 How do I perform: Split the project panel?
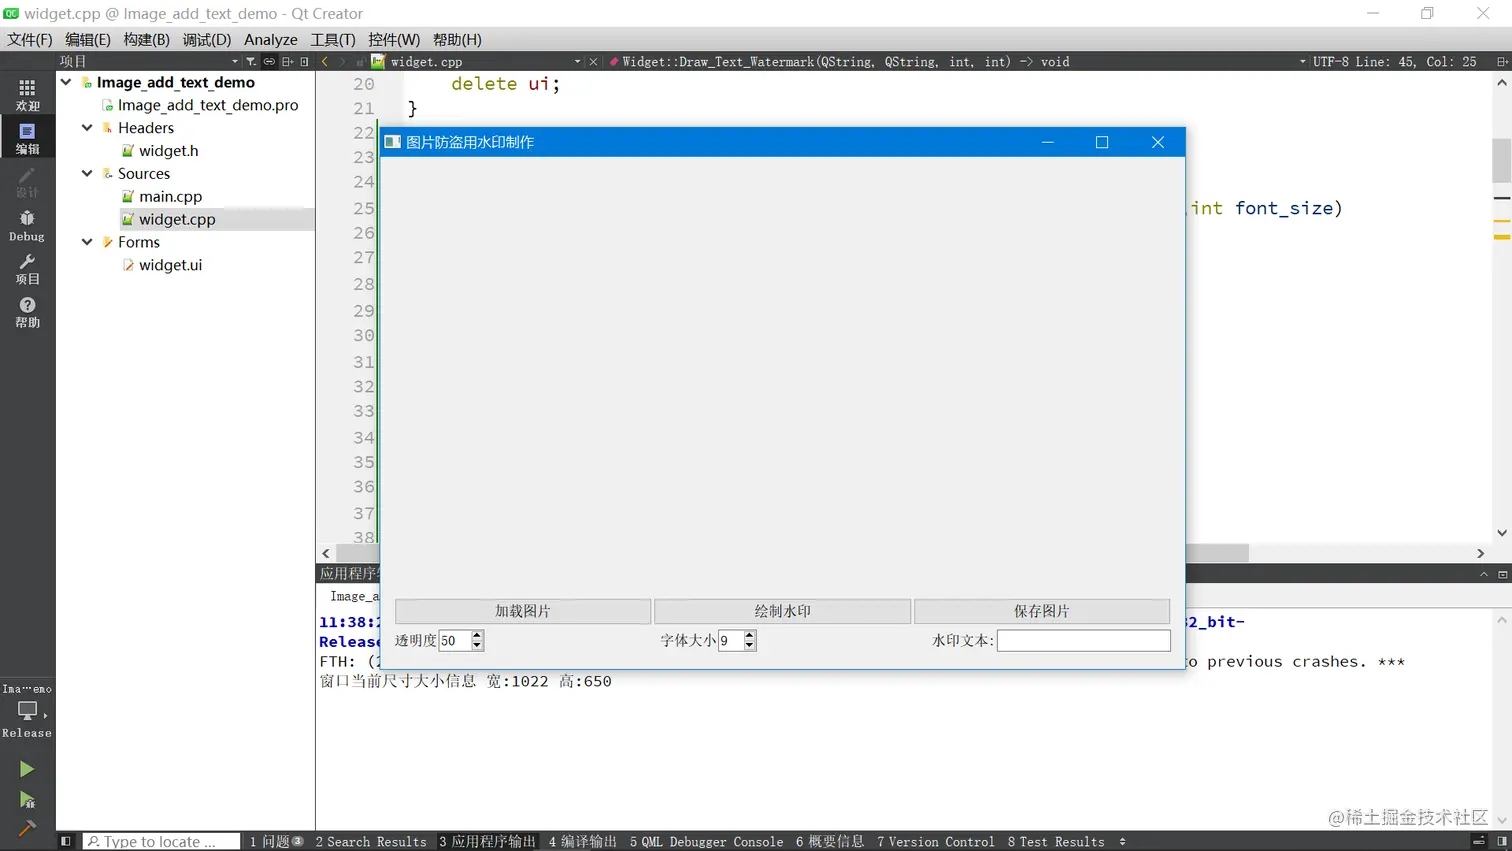point(287,61)
